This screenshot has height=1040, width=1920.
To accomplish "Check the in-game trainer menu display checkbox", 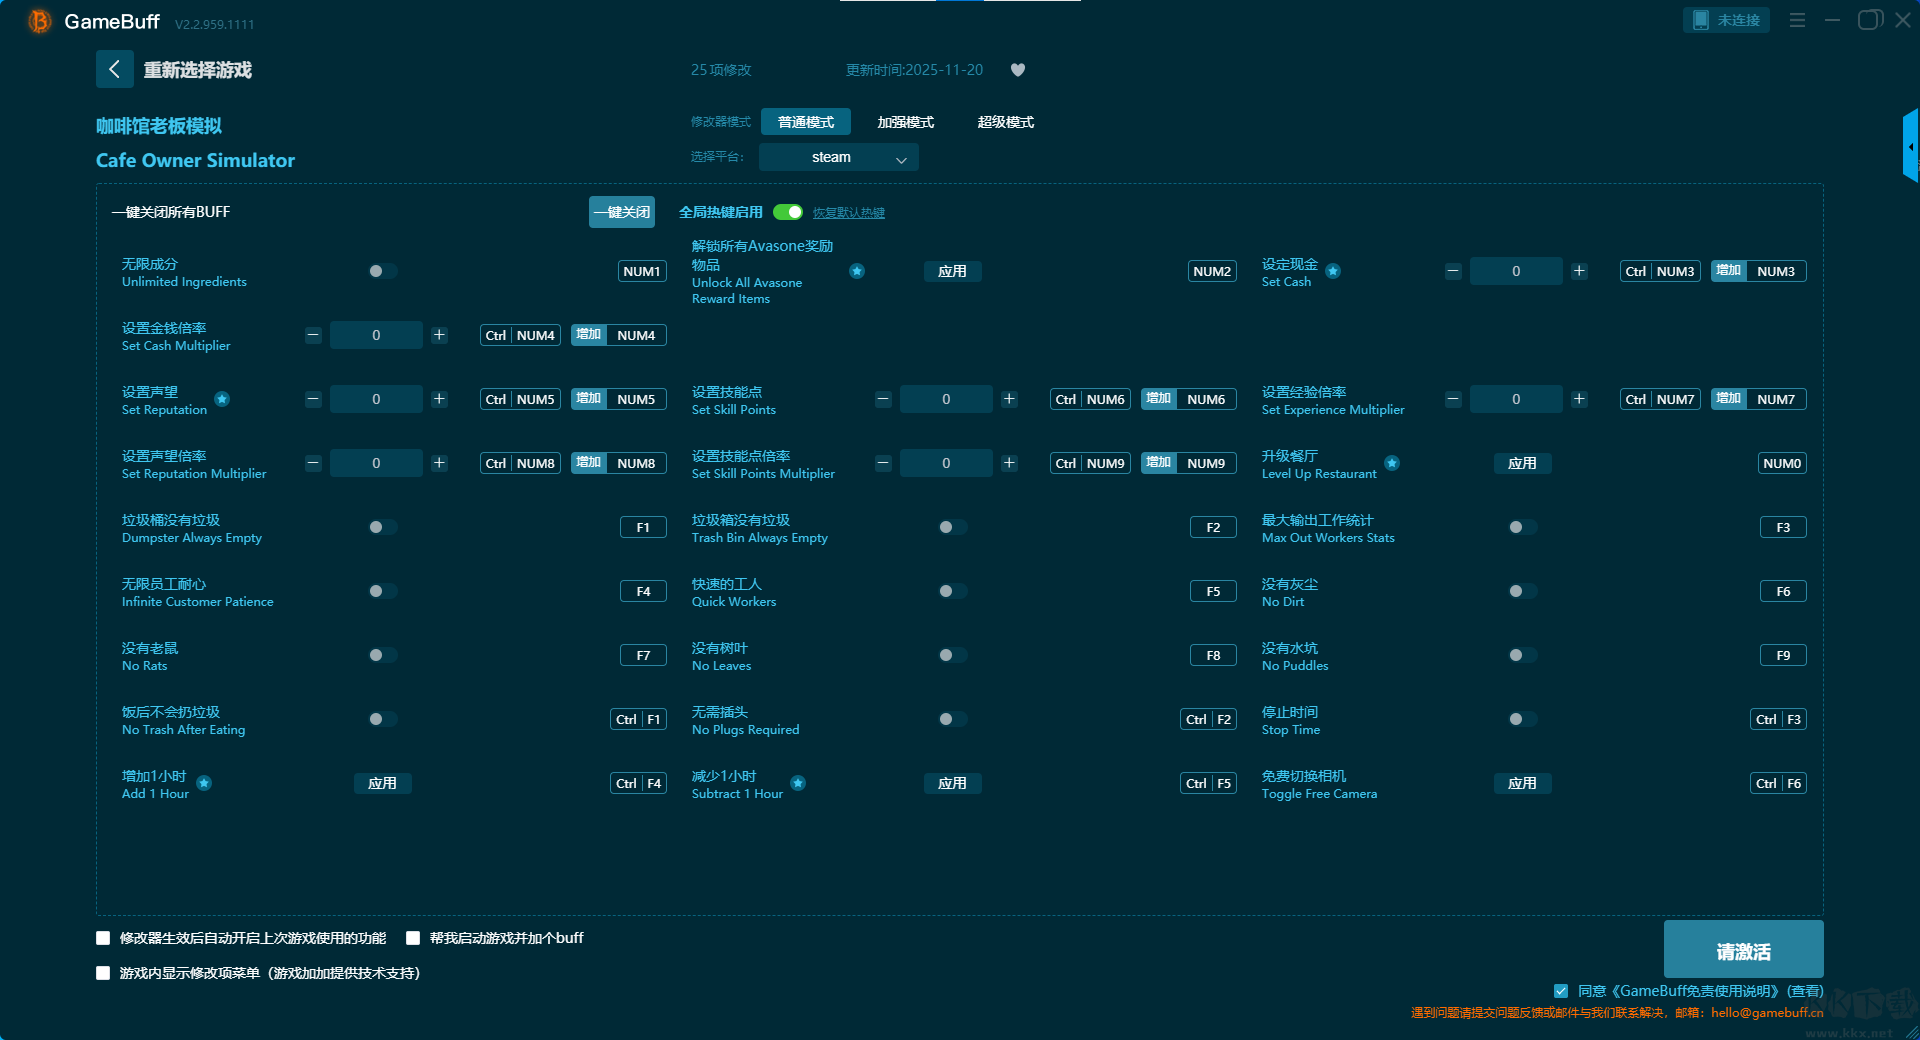I will click(103, 973).
